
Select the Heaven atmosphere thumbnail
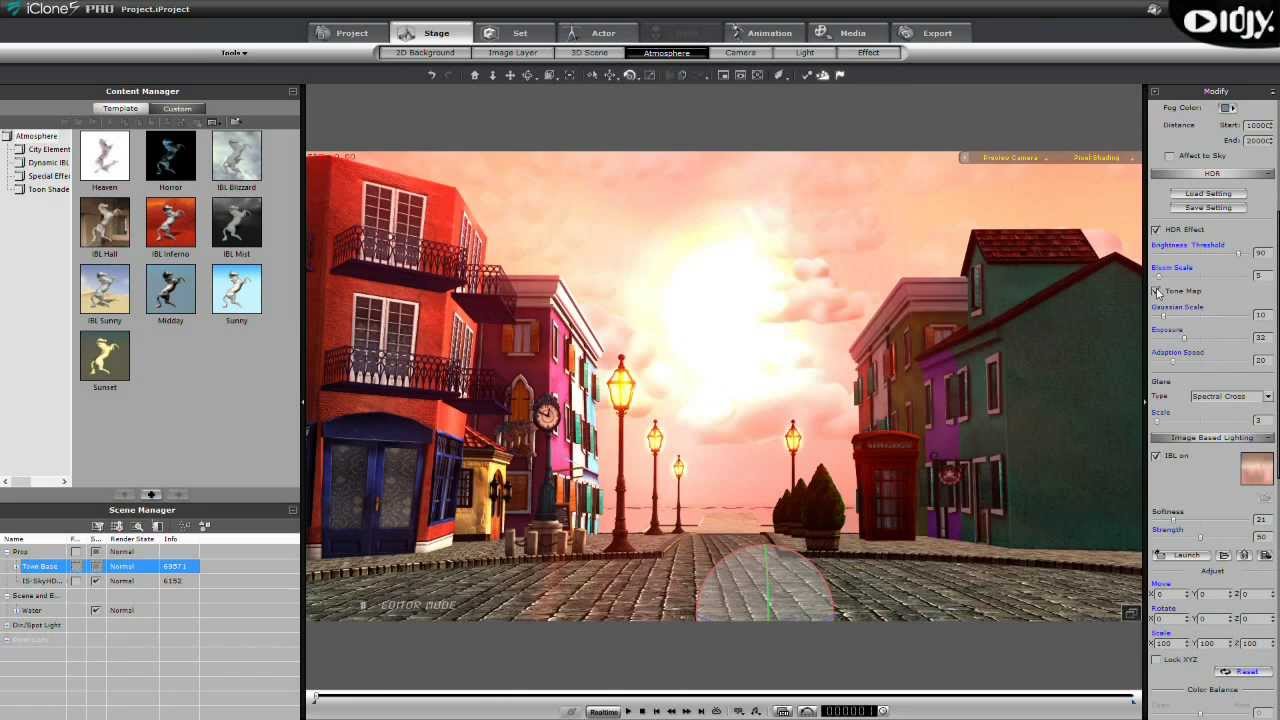click(105, 156)
